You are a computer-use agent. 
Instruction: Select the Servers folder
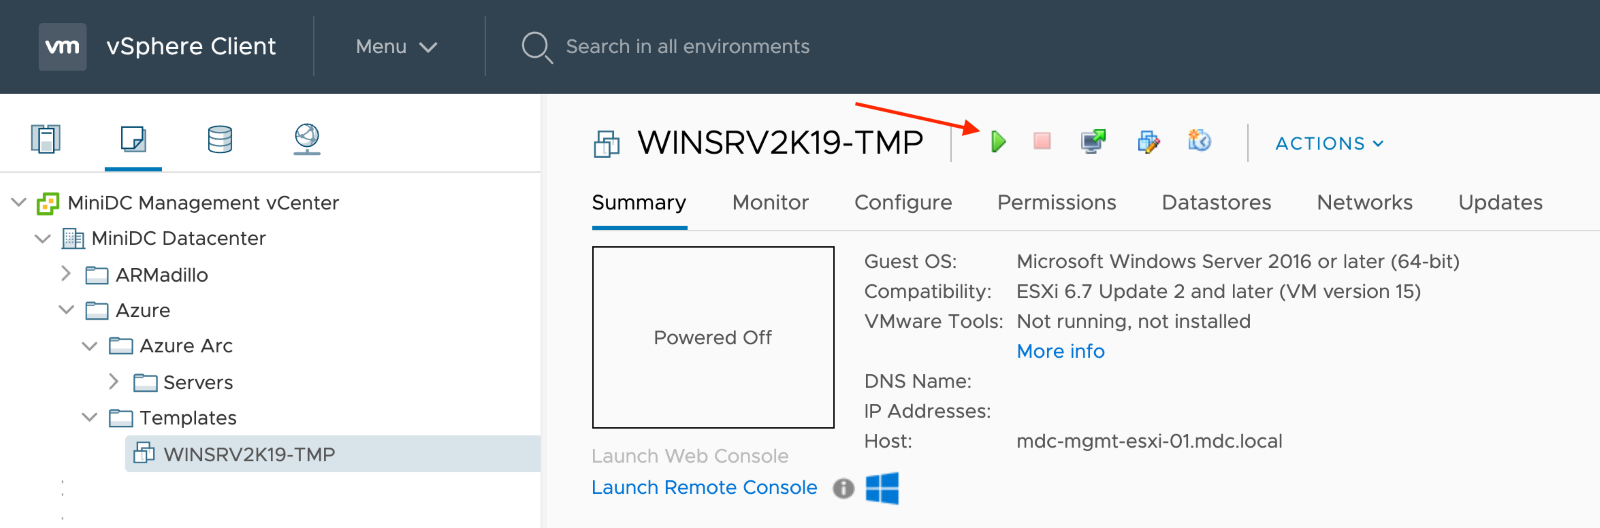(x=198, y=382)
